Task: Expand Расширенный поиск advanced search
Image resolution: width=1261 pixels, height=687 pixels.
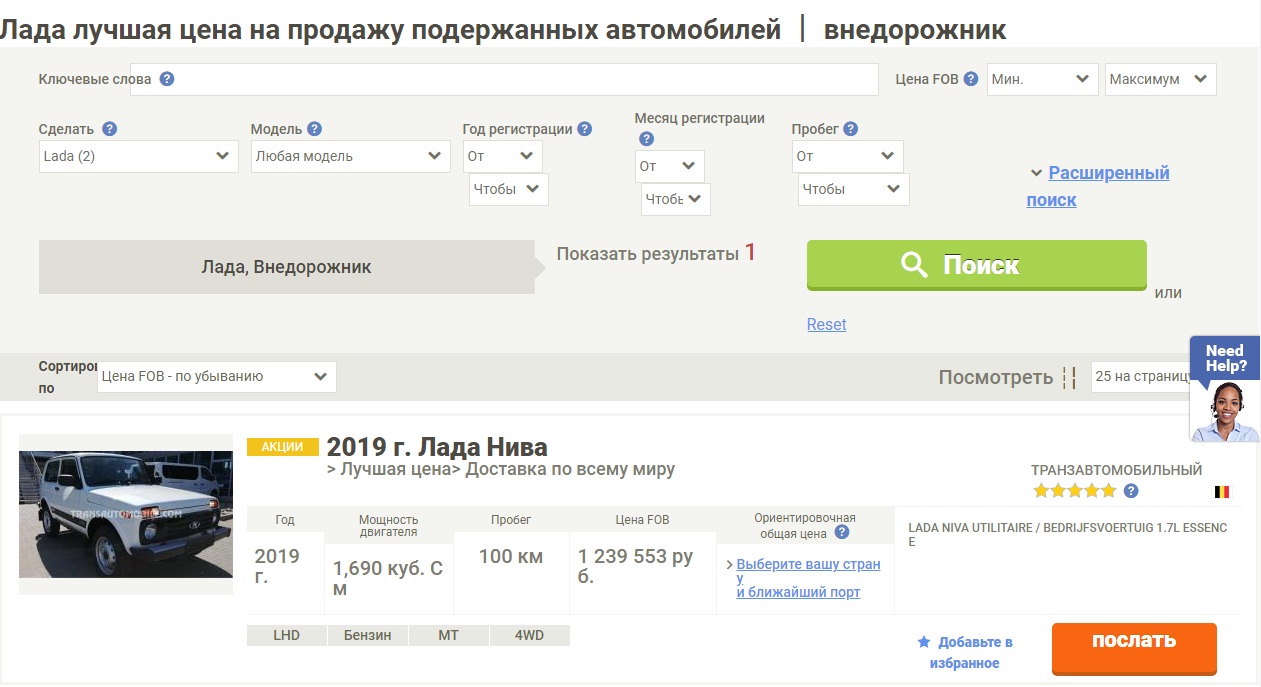Action: 1098,186
